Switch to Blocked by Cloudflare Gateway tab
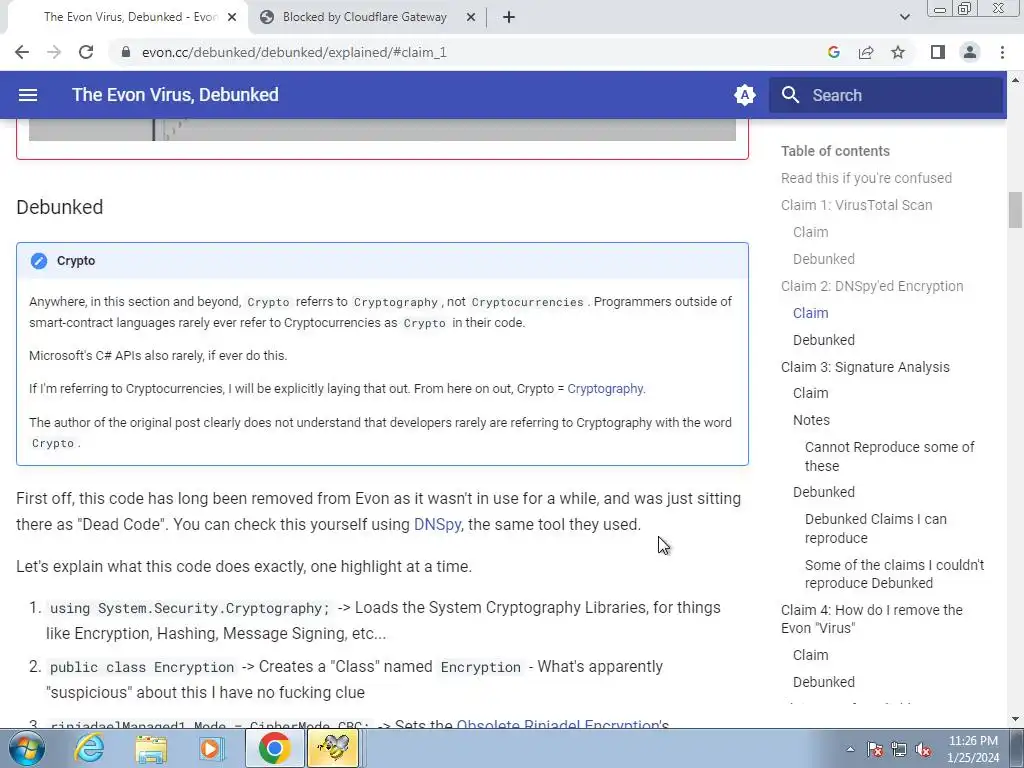Viewport: 1024px width, 768px height. click(364, 18)
